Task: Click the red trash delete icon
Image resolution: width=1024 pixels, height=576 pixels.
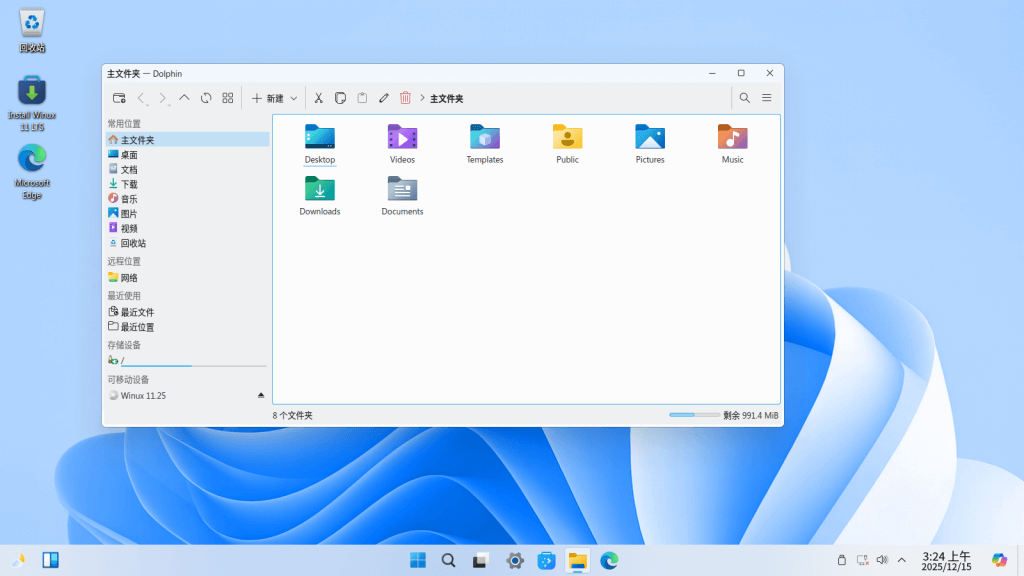Action: point(406,98)
